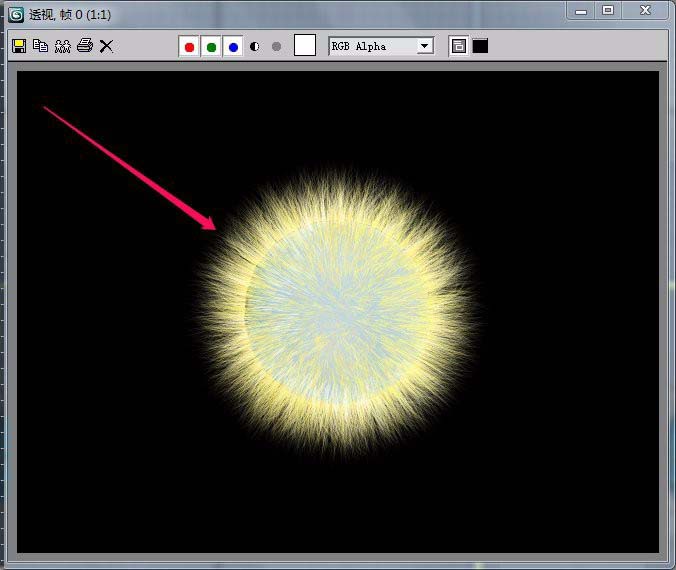Toggle the red channel display
The image size is (676, 570).
189,47
